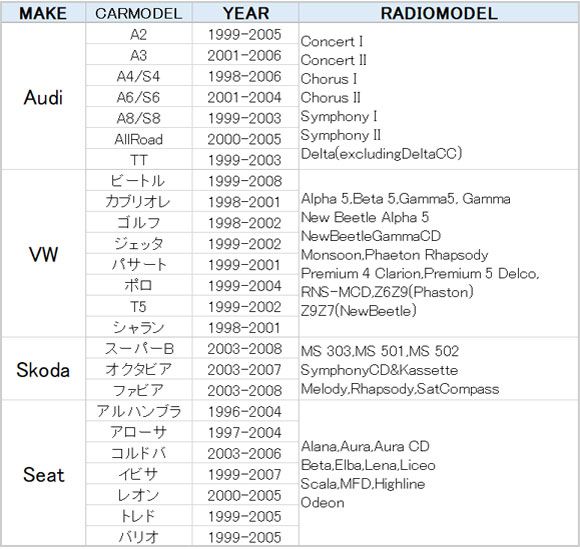580x549 pixels.
Task: Click the Alana,Aura,Aura CD line
Action: pos(365,446)
